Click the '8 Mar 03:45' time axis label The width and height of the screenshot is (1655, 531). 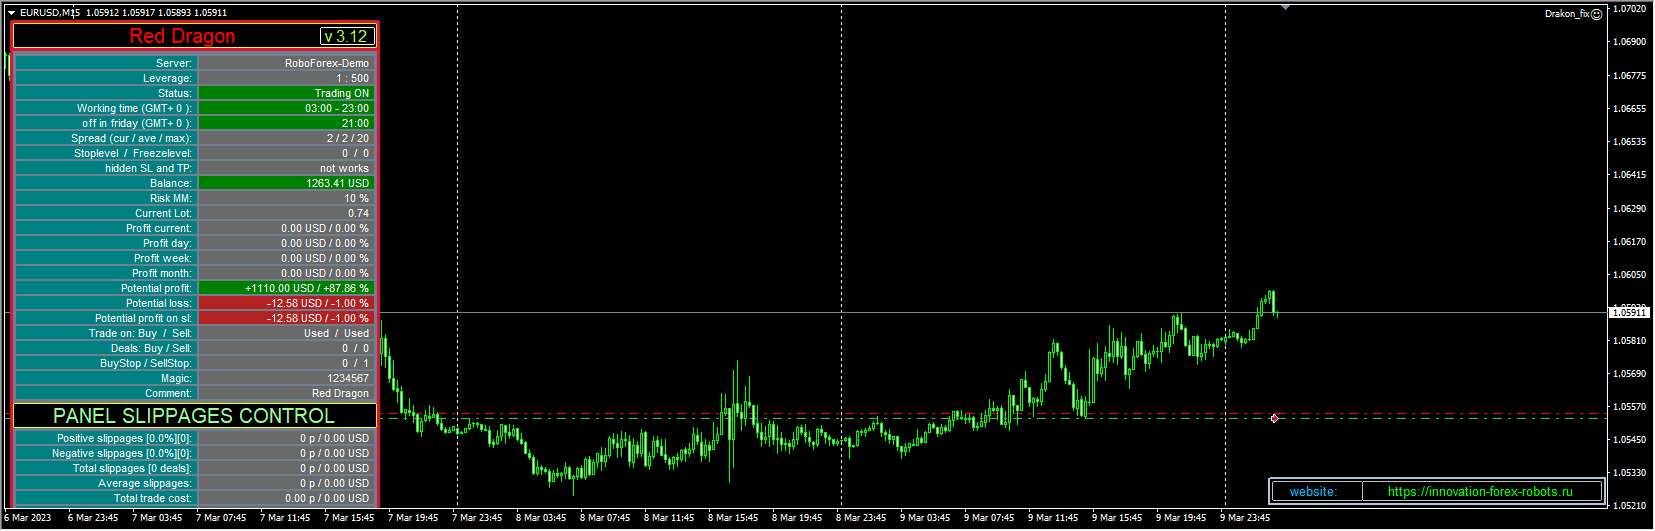541,518
